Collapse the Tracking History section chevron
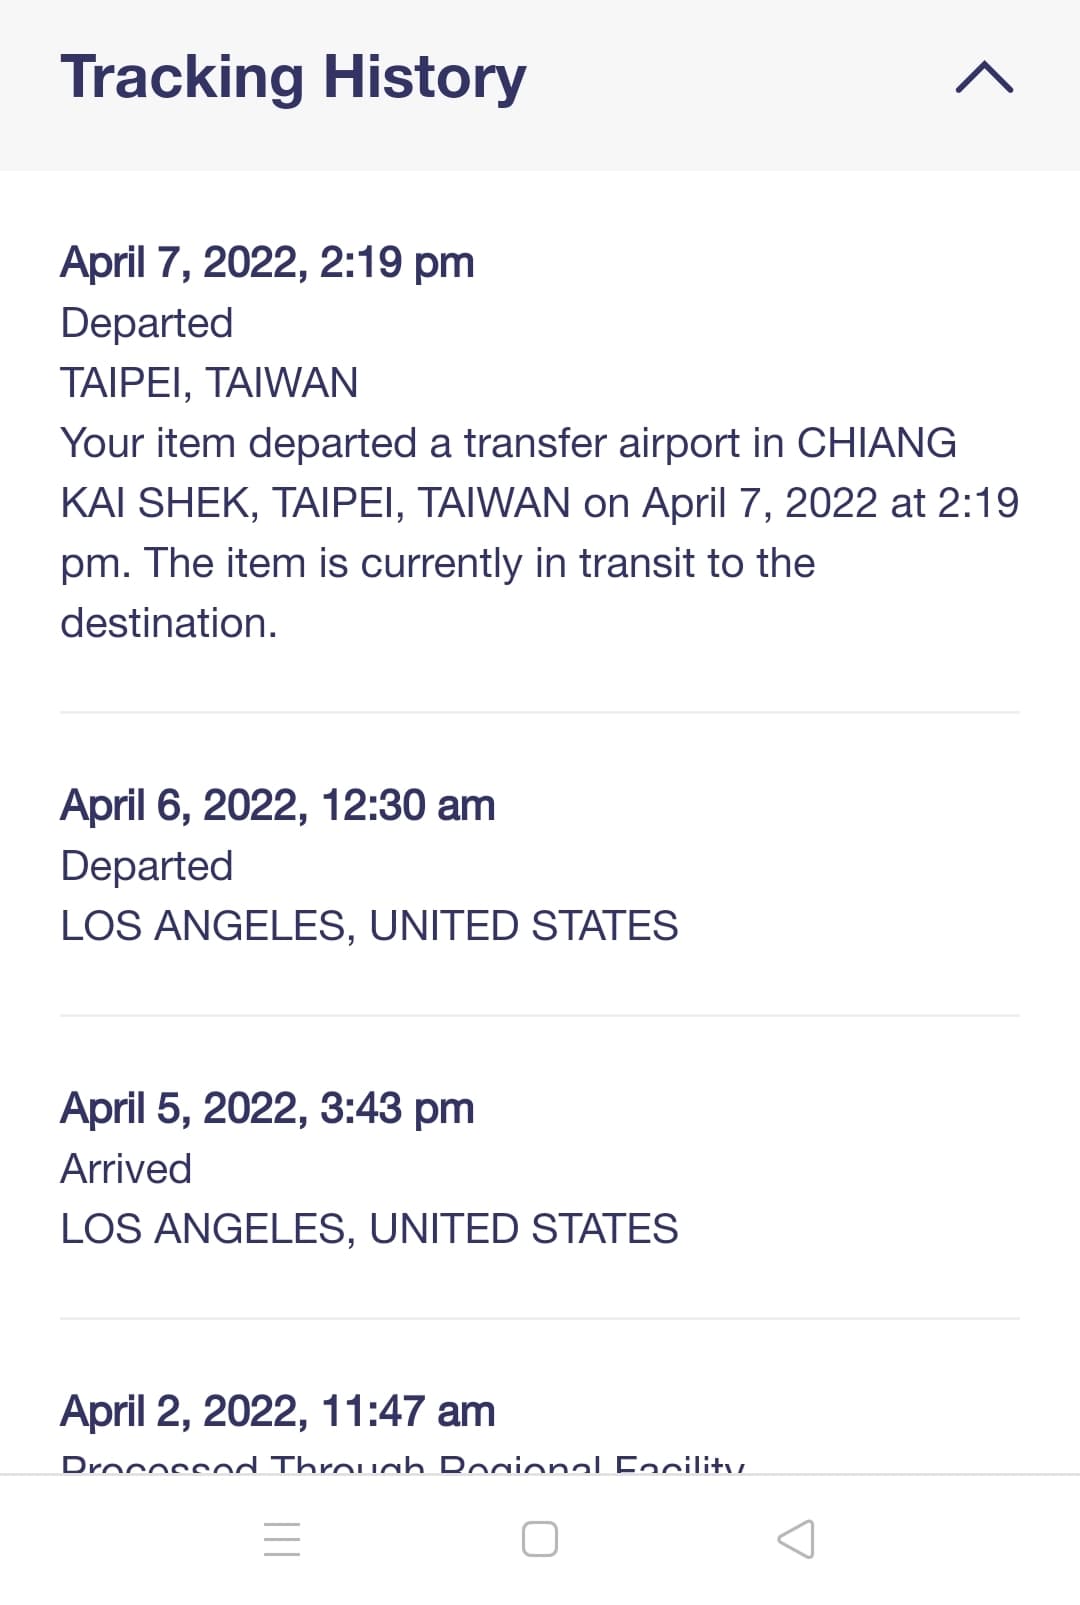This screenshot has width=1080, height=1605. point(984,77)
